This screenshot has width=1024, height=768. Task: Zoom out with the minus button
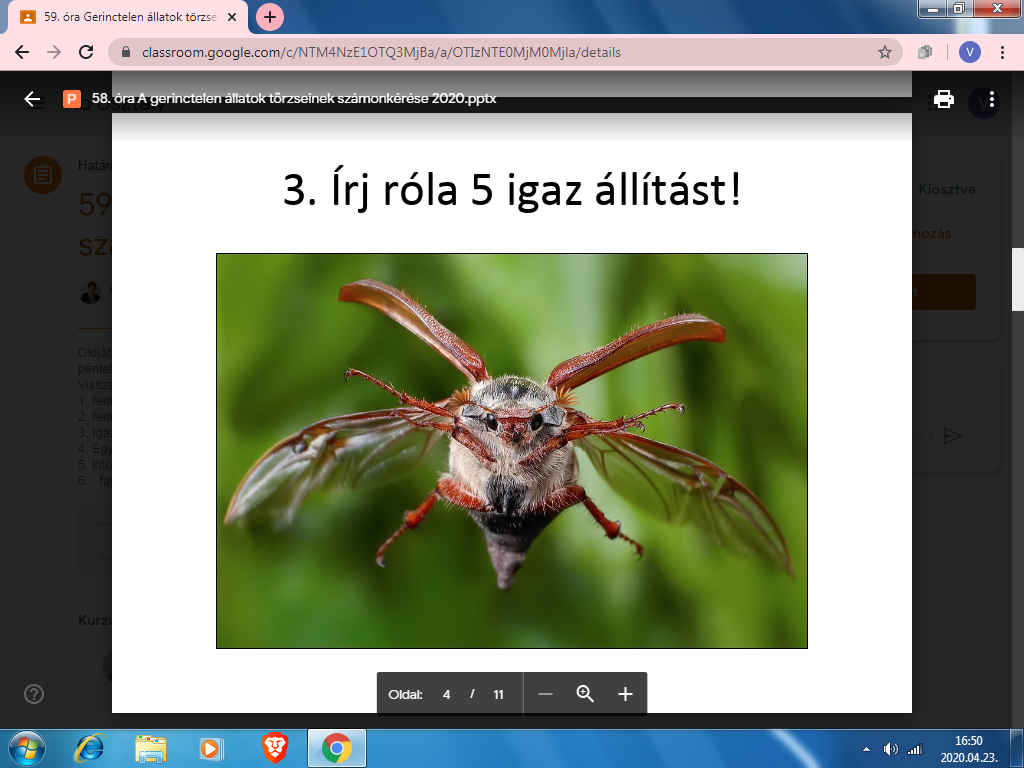point(545,694)
